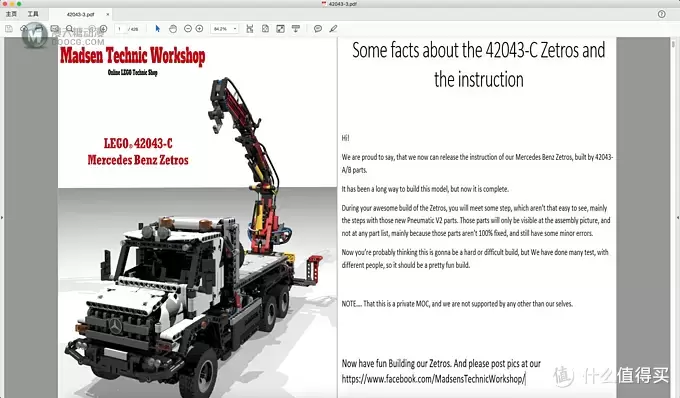Click the 'Hi!' greeting line
The width and height of the screenshot is (680, 398).
[x=345, y=138]
